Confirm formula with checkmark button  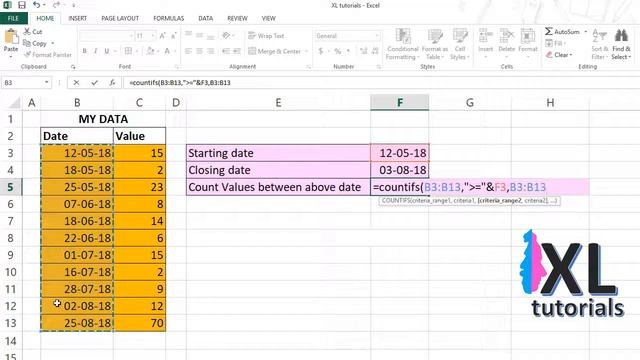(94, 82)
